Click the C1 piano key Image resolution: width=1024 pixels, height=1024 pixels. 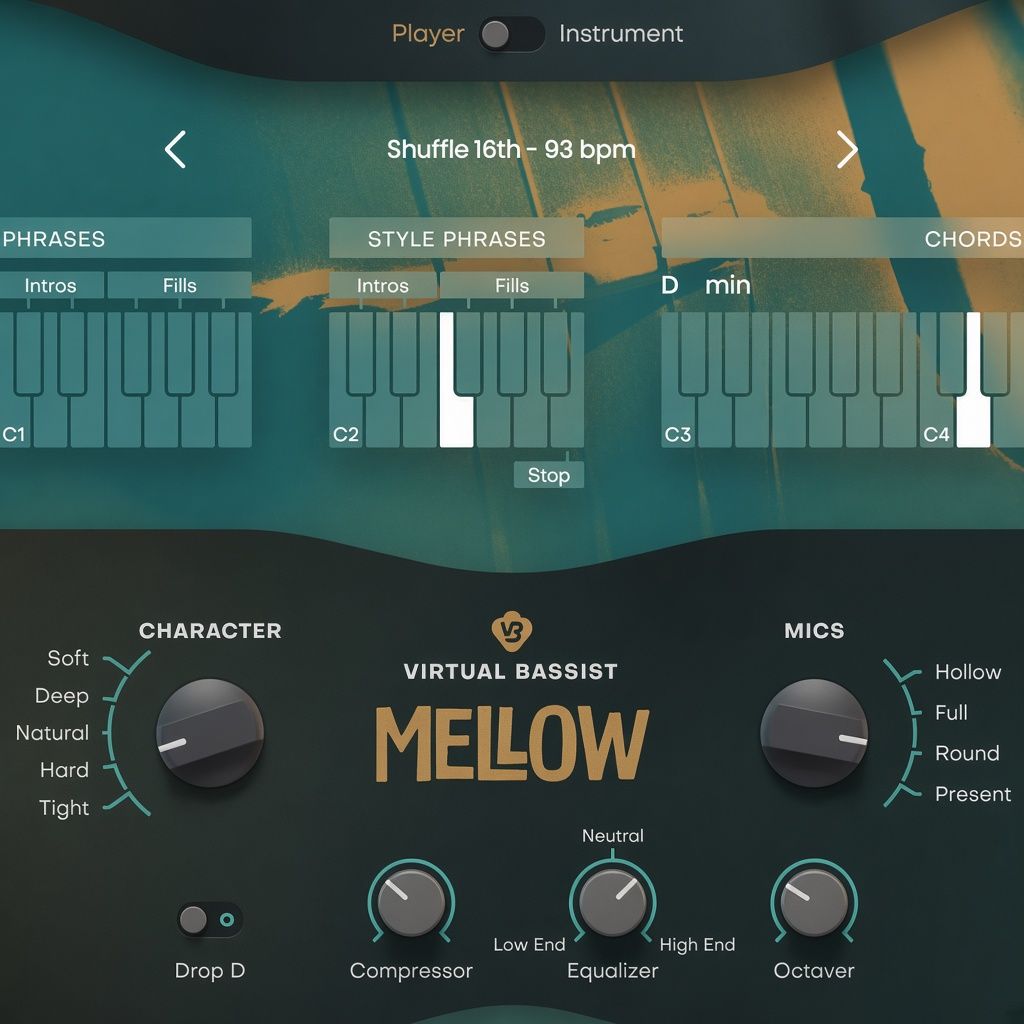(14, 421)
